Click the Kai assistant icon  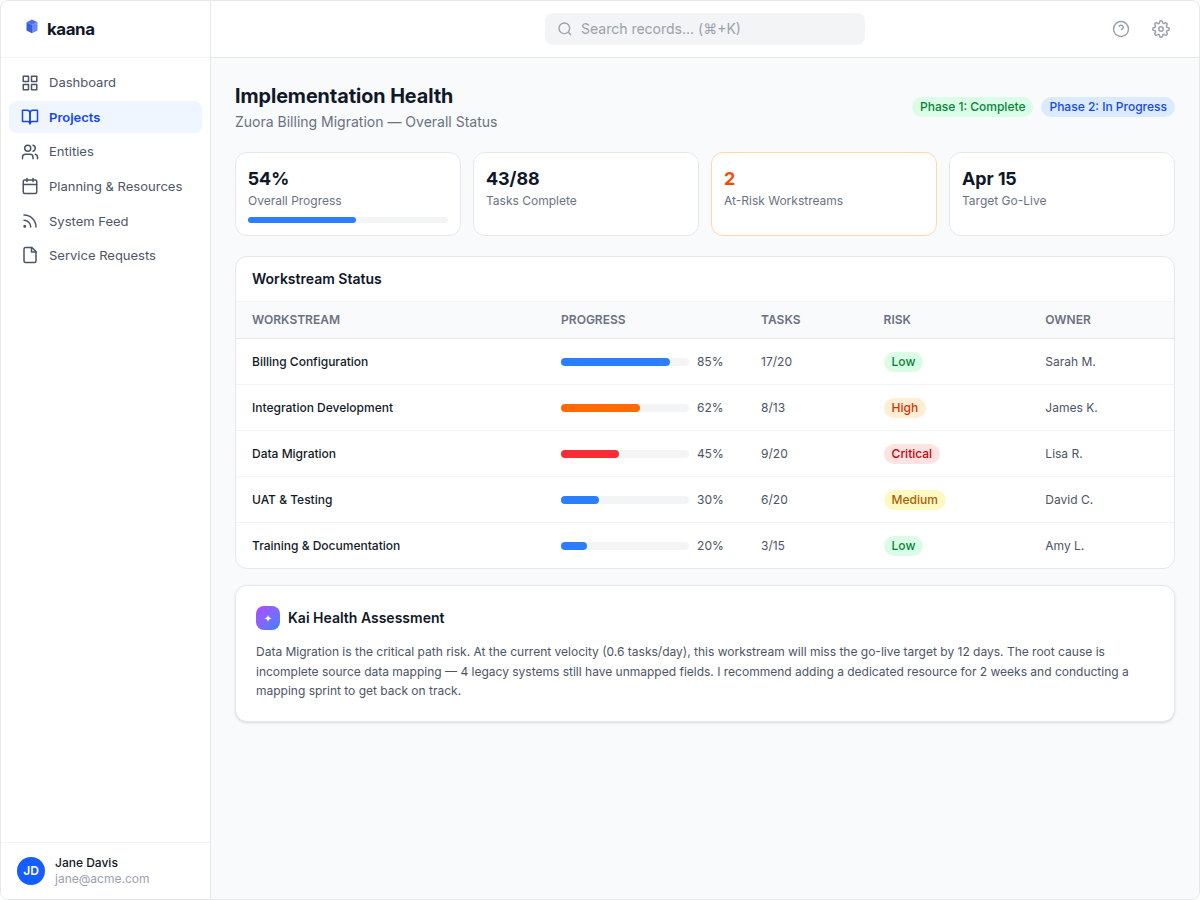tap(267, 618)
